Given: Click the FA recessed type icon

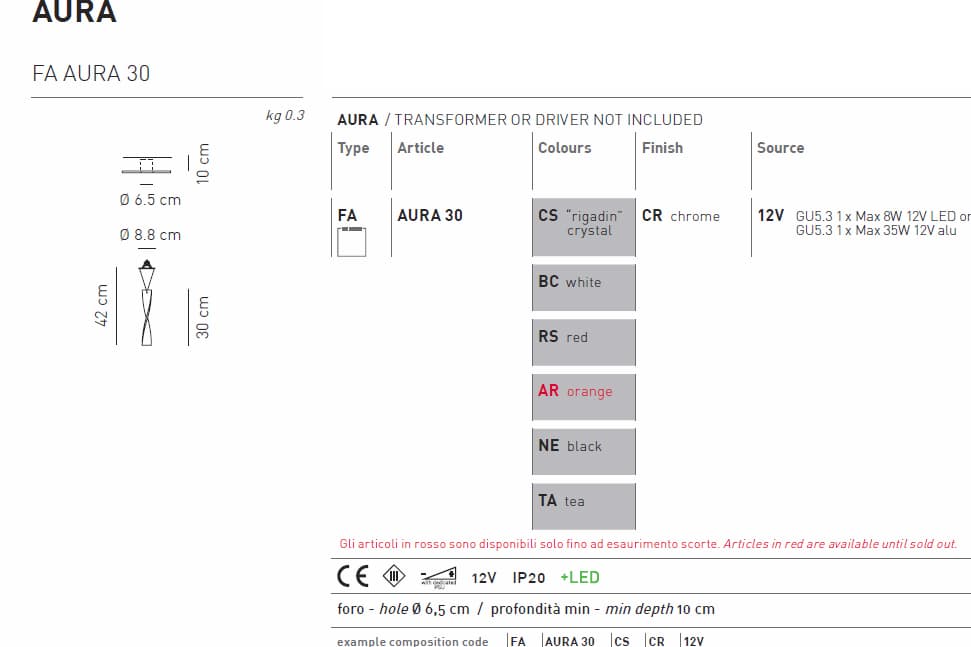Looking at the screenshot, I should (x=351, y=241).
